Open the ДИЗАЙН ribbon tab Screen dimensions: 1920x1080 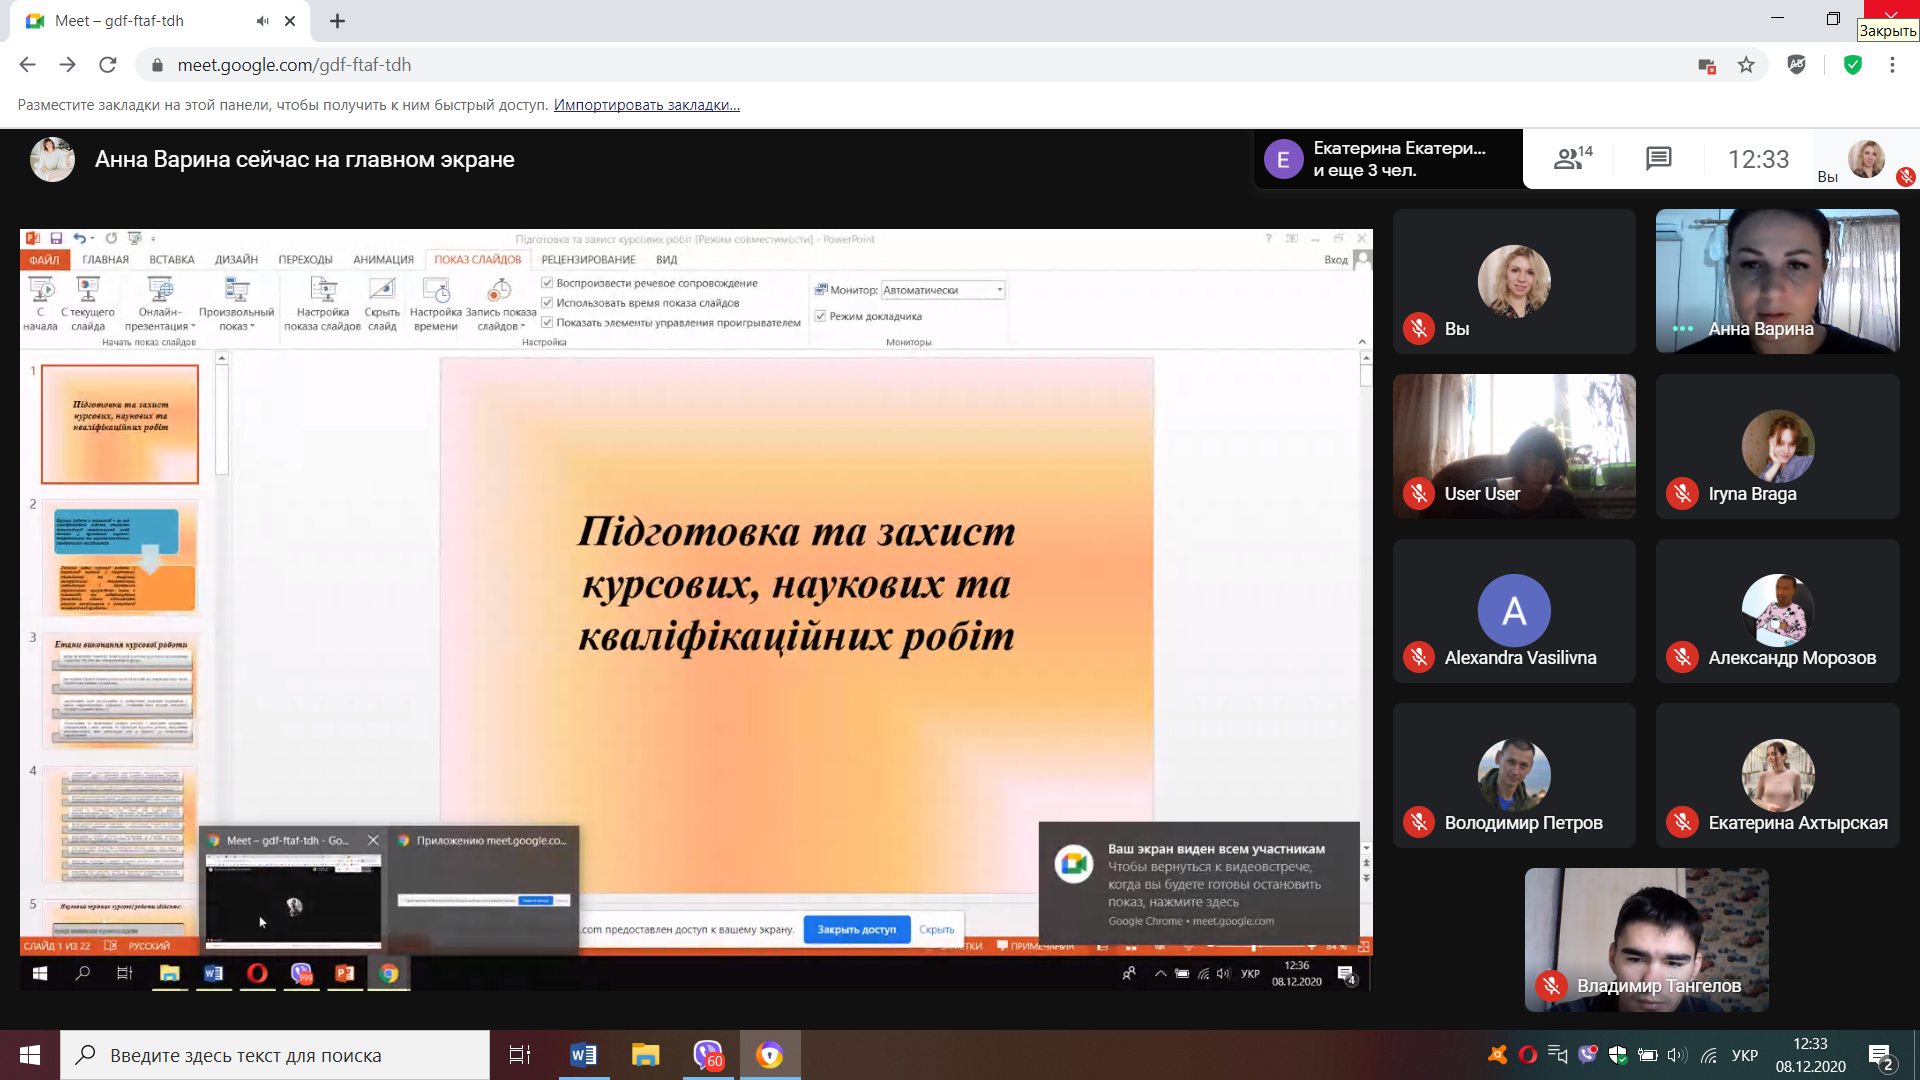click(x=236, y=260)
